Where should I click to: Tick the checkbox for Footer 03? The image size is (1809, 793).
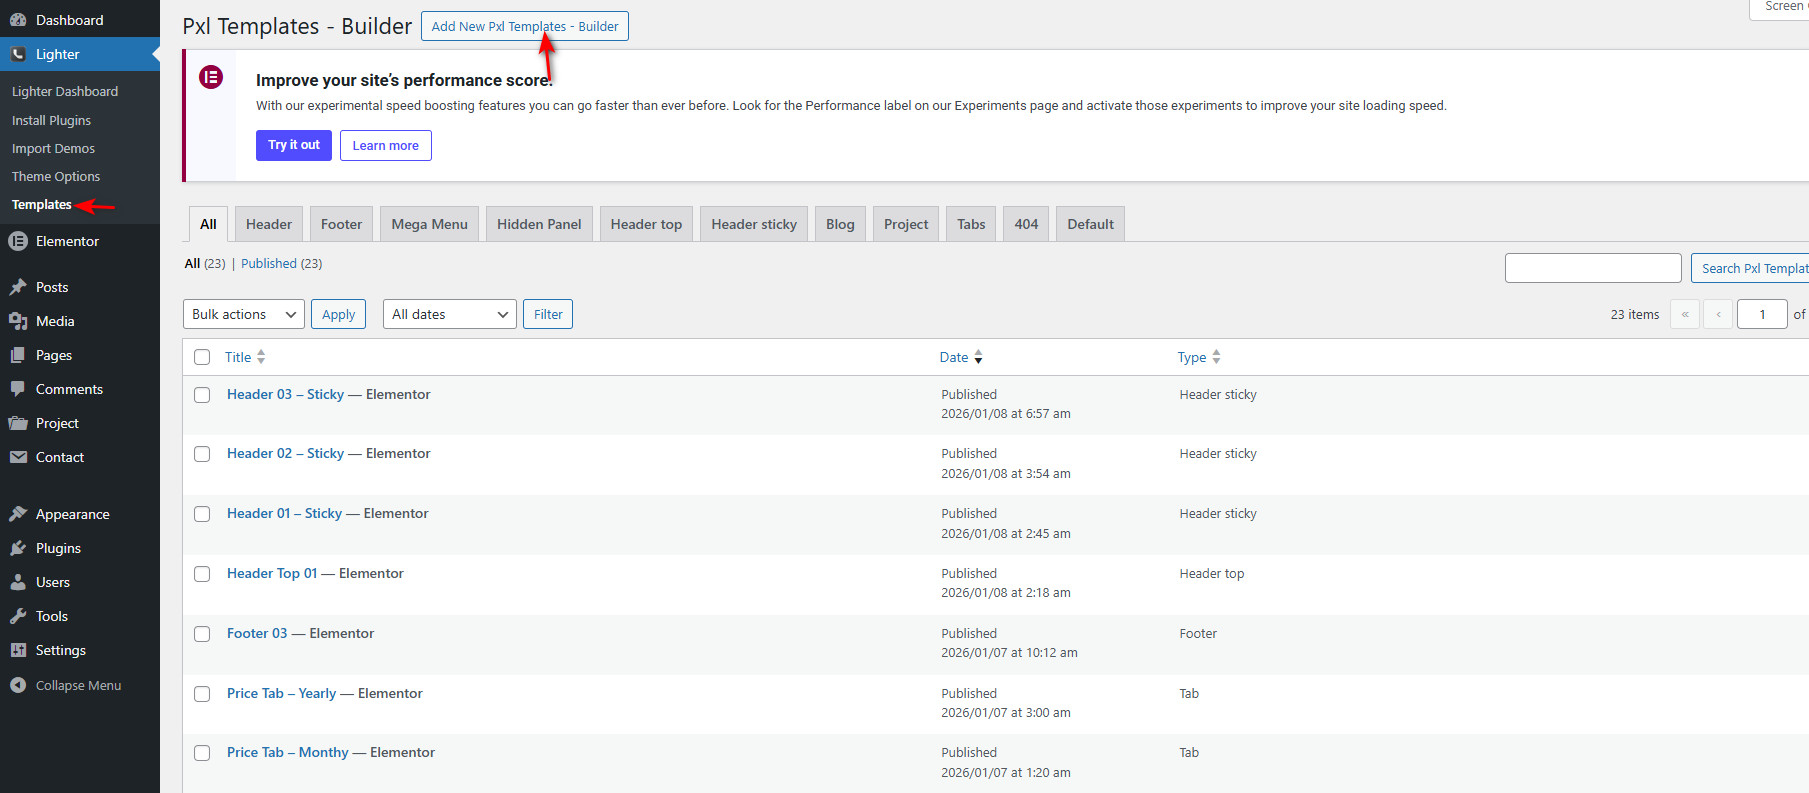click(202, 634)
